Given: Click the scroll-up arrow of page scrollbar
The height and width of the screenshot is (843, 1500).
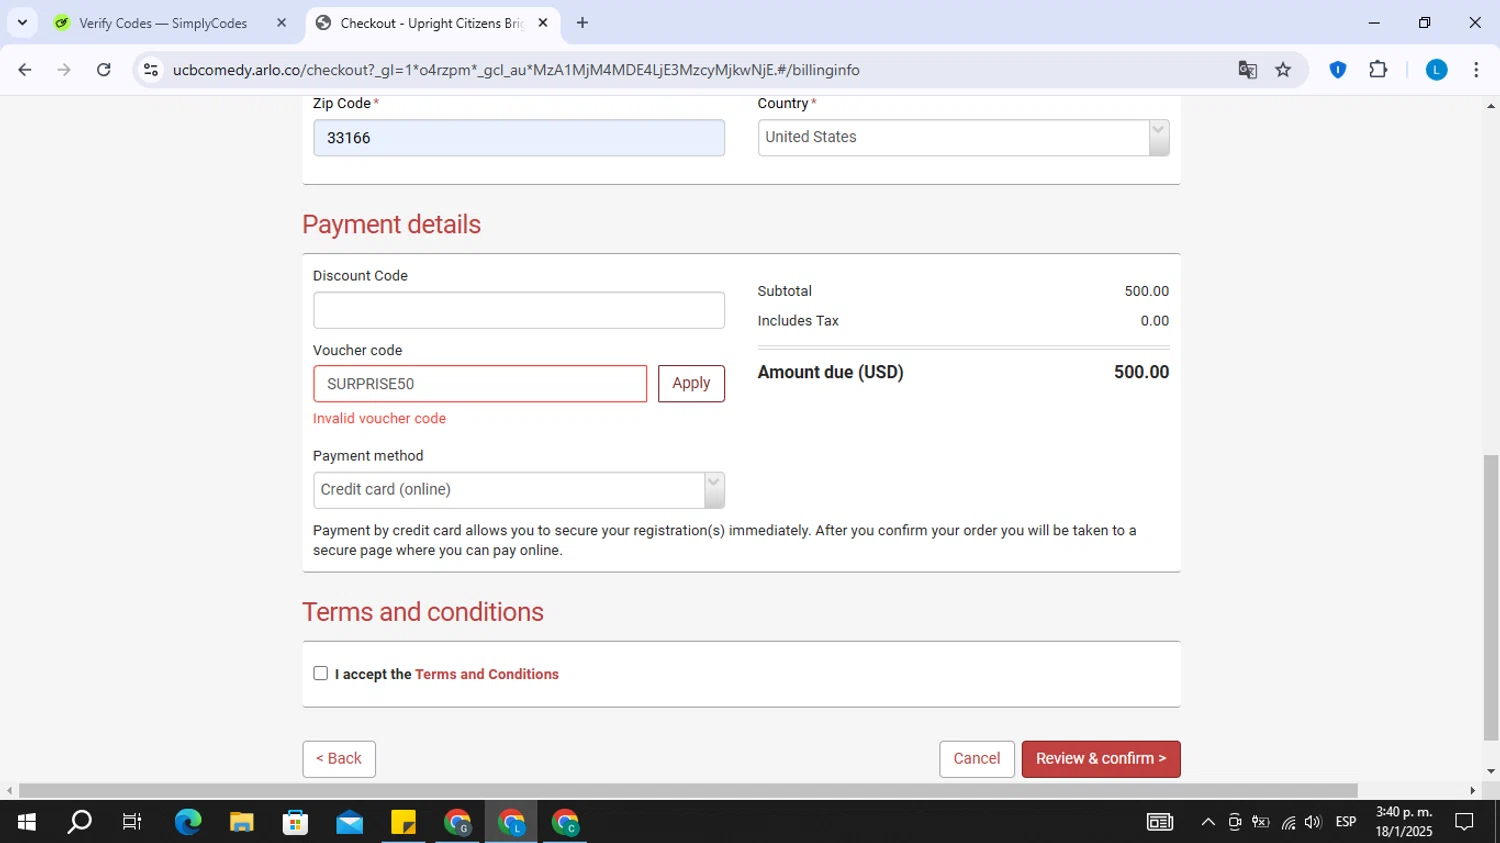Looking at the screenshot, I should [1491, 106].
